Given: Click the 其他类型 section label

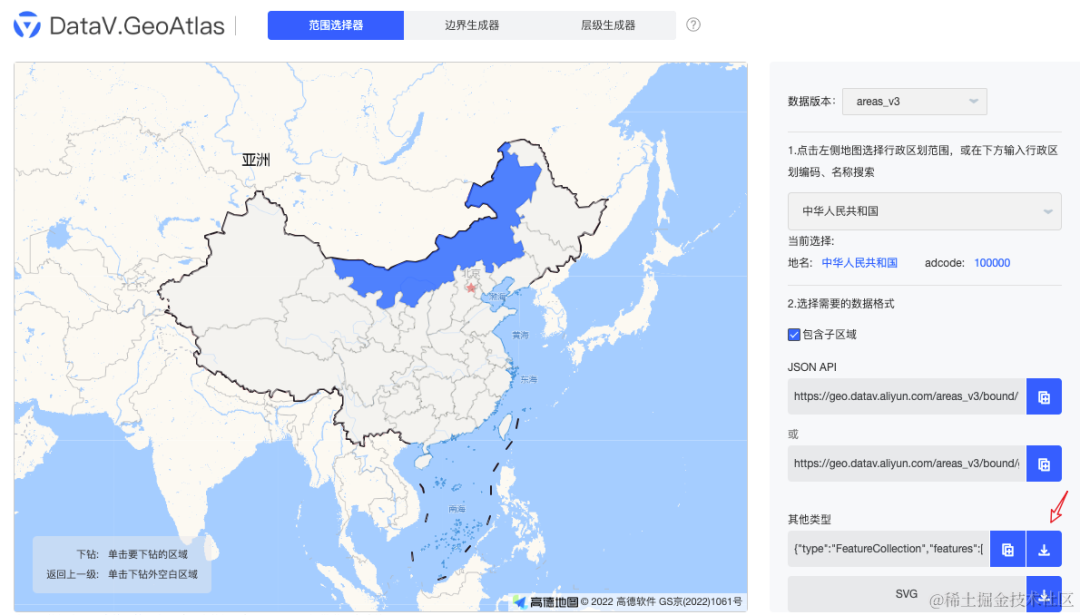Looking at the screenshot, I should tap(809, 520).
